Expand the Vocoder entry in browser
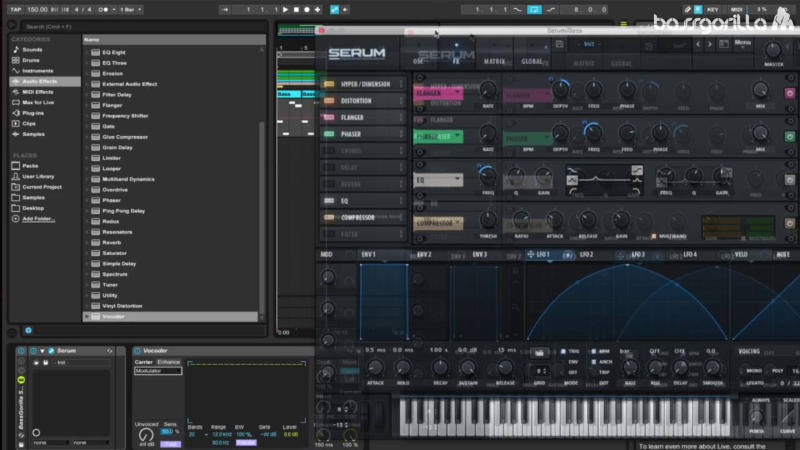 (87, 317)
